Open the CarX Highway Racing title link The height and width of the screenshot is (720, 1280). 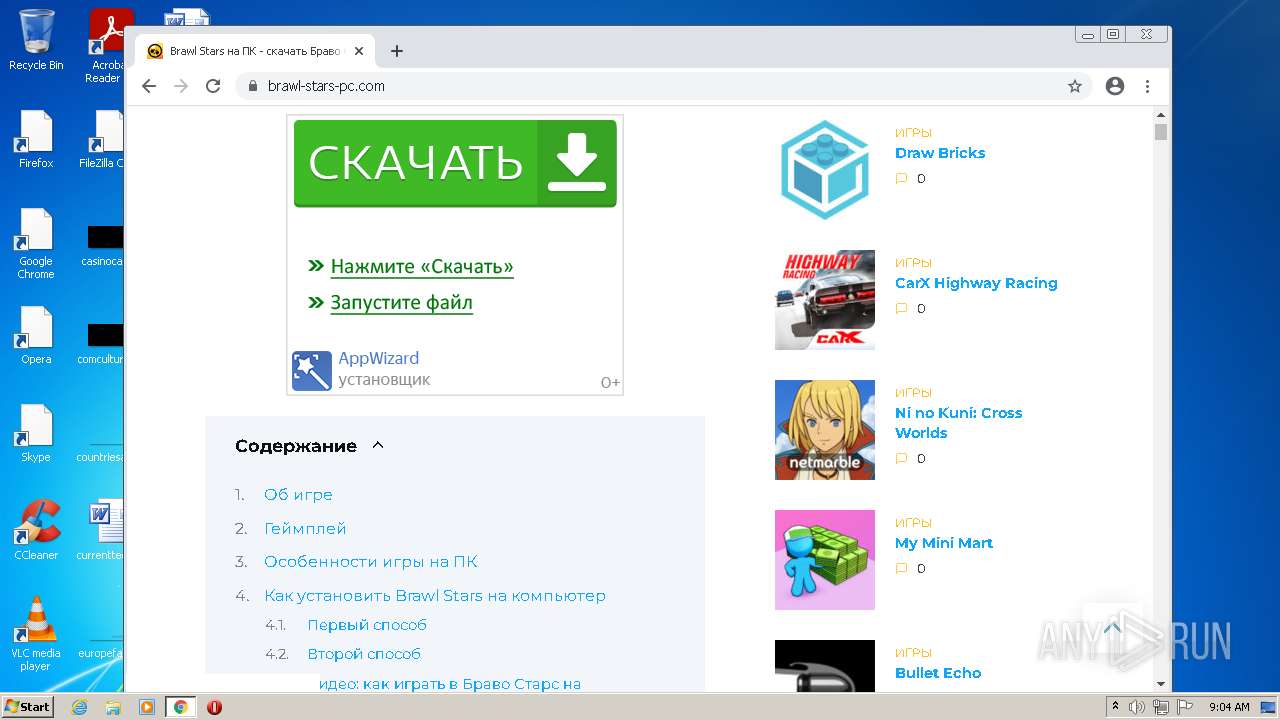click(x=976, y=283)
